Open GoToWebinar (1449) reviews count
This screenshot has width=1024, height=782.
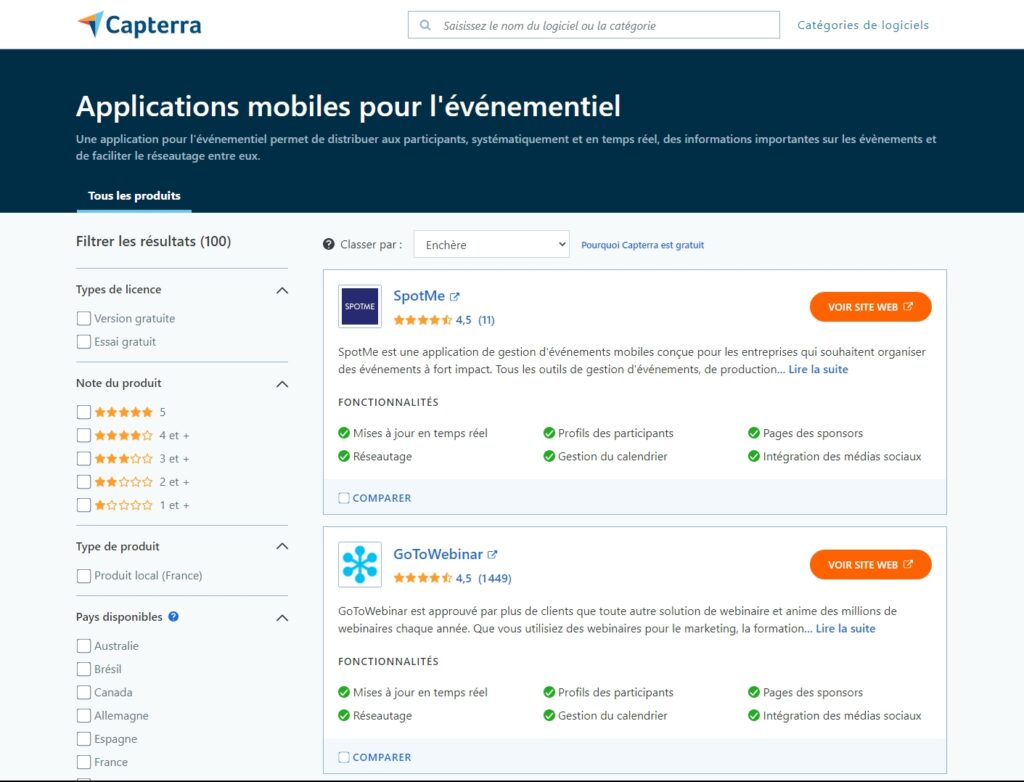tap(494, 578)
